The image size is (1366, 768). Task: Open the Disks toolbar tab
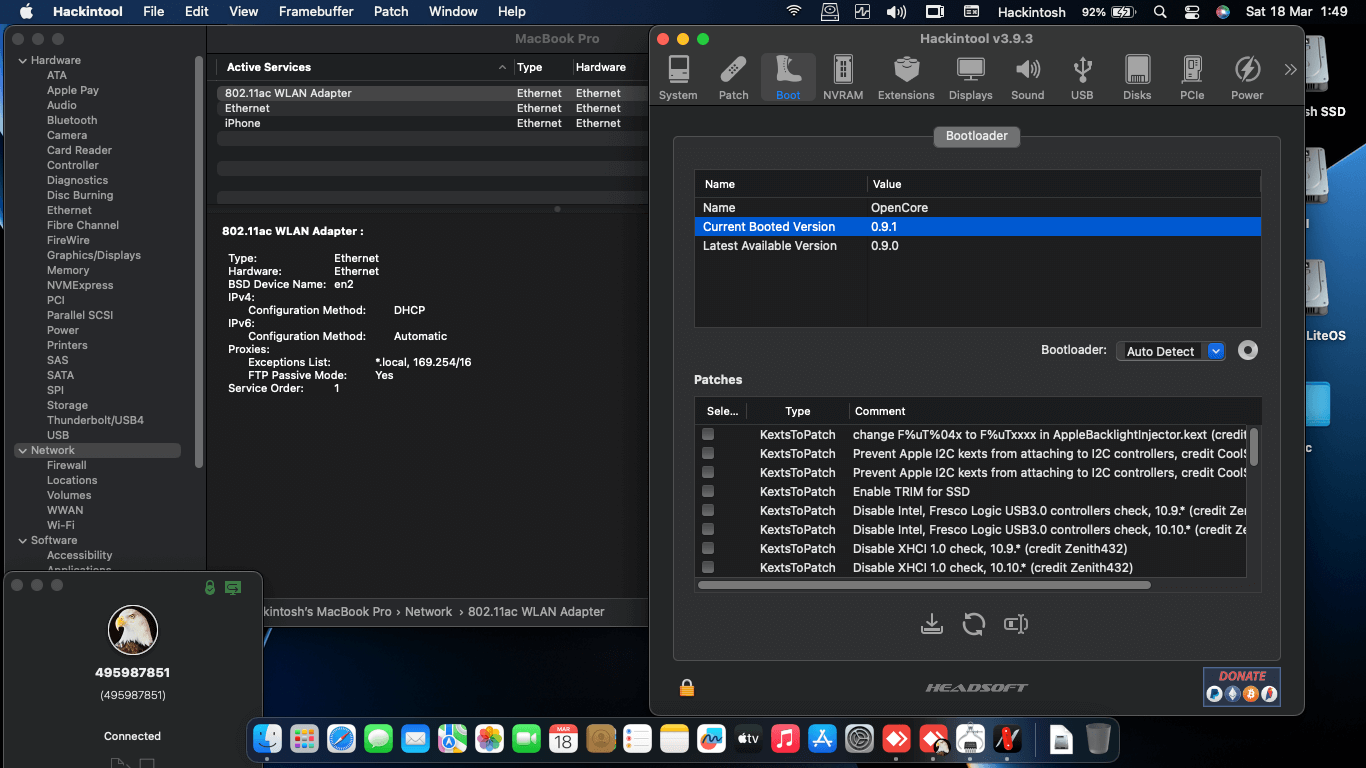(x=1137, y=78)
